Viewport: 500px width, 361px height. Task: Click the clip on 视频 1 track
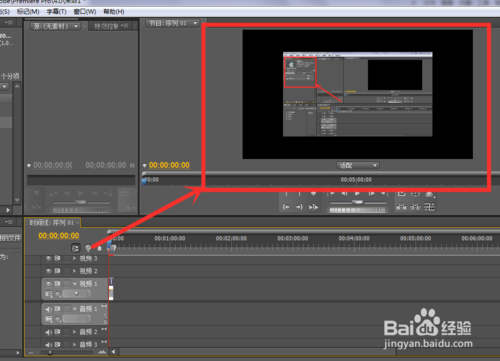111,289
